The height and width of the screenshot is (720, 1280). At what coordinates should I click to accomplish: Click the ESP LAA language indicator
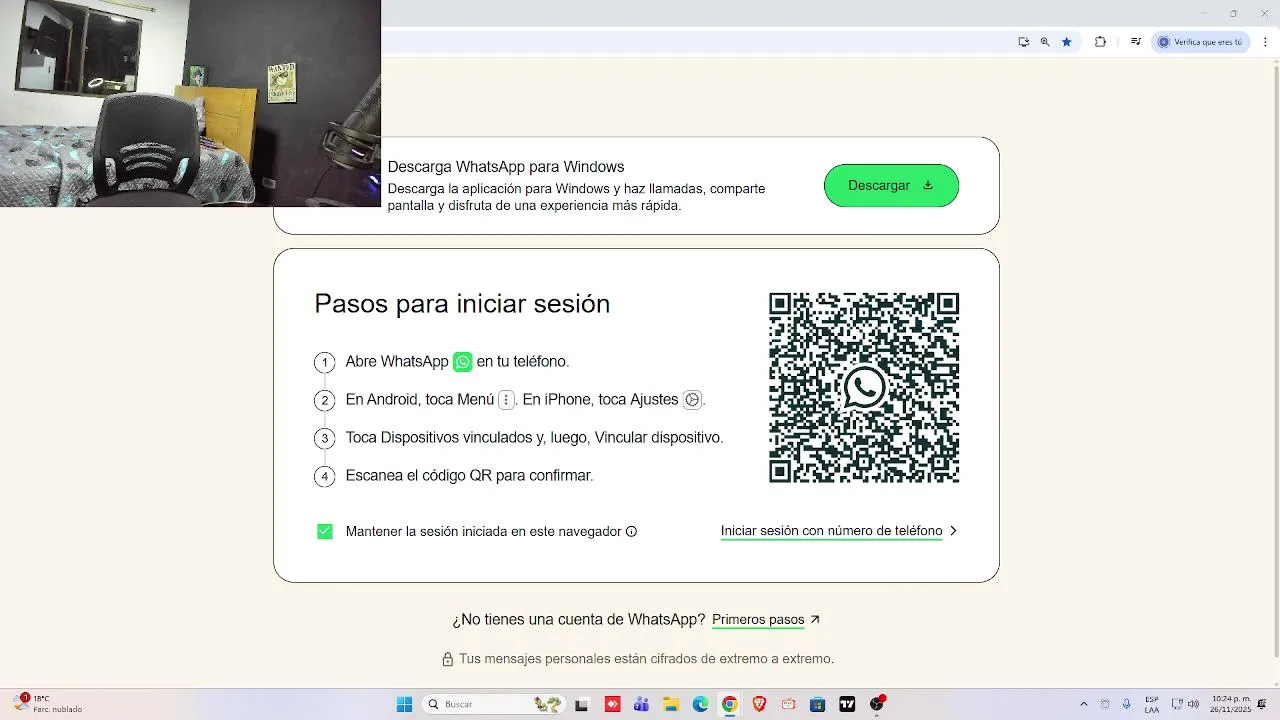(x=1152, y=704)
